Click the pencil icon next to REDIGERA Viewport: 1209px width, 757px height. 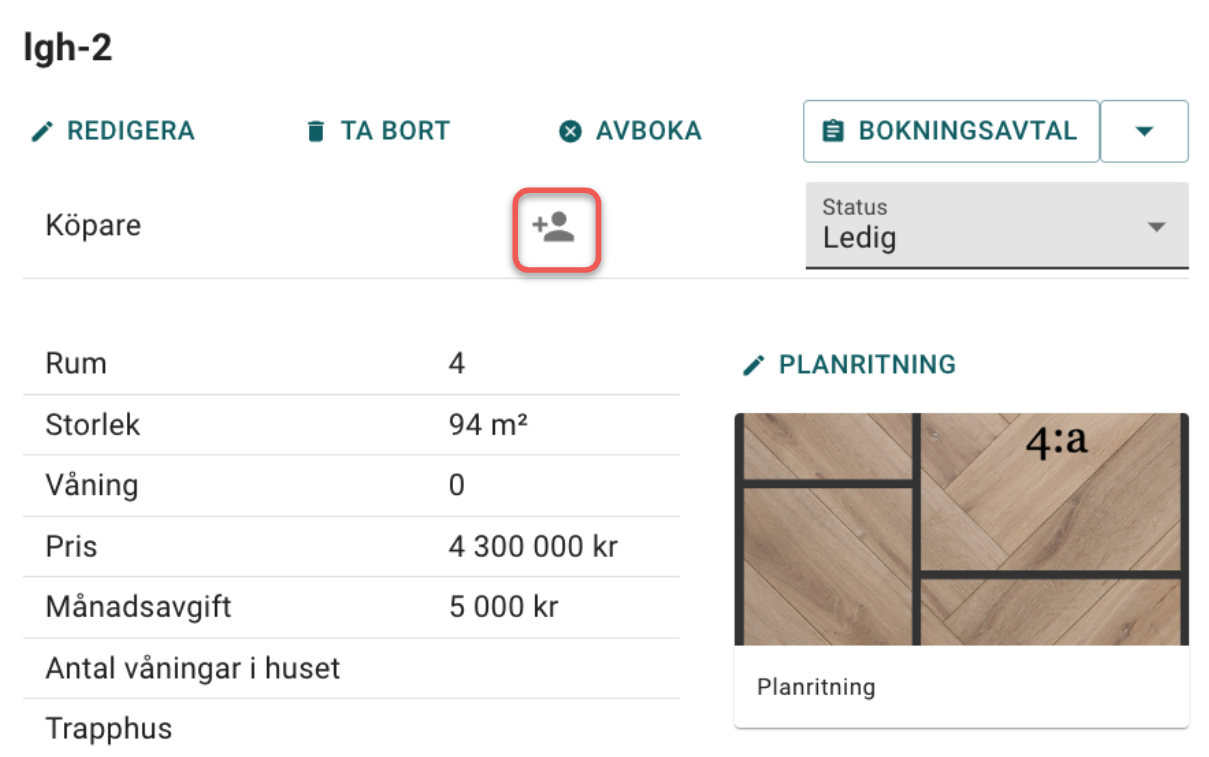(39, 130)
